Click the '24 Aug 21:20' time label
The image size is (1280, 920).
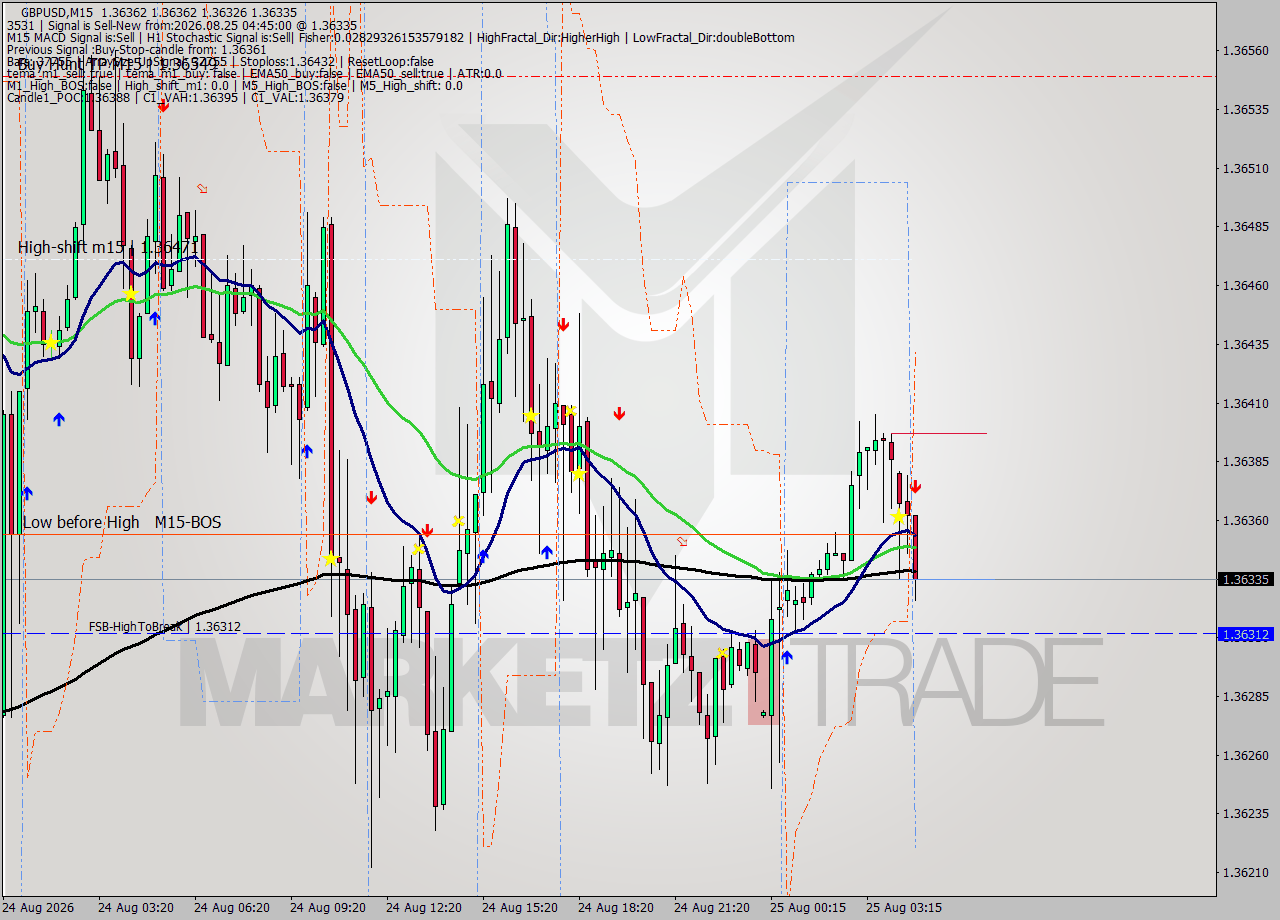712,908
